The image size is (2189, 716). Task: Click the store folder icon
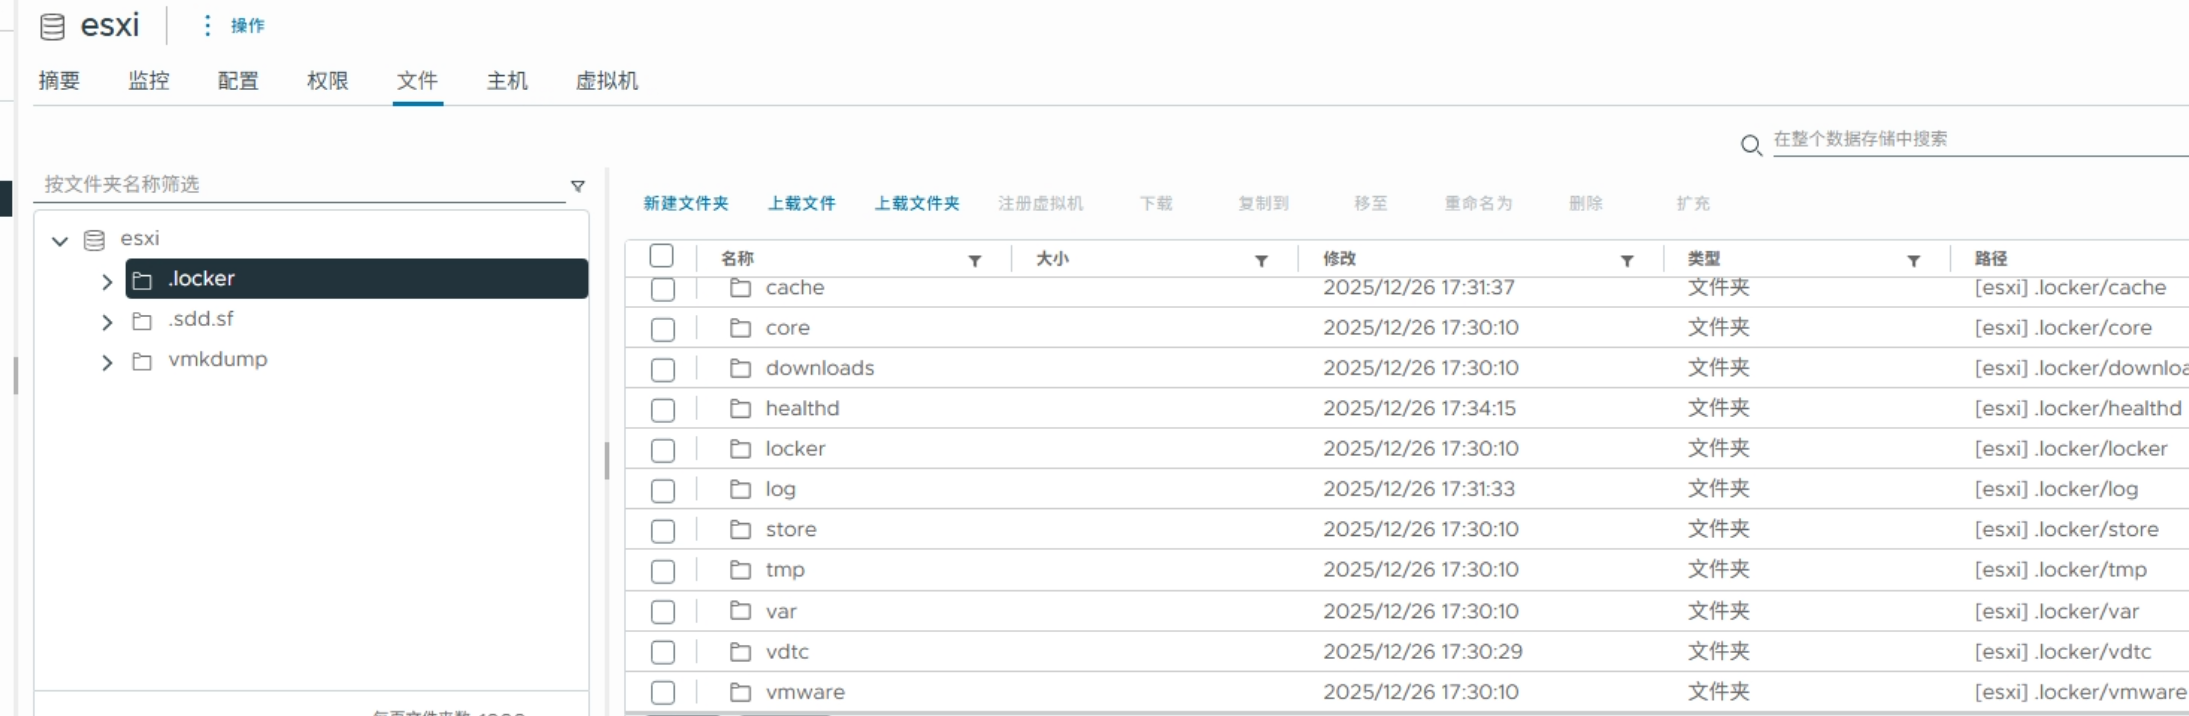coord(740,529)
